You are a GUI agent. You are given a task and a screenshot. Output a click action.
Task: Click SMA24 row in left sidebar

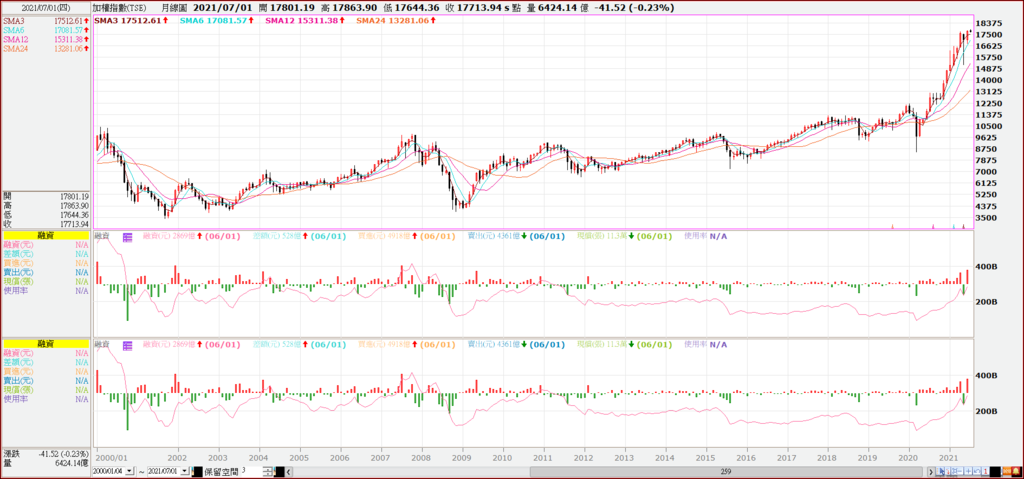[x=46, y=49]
